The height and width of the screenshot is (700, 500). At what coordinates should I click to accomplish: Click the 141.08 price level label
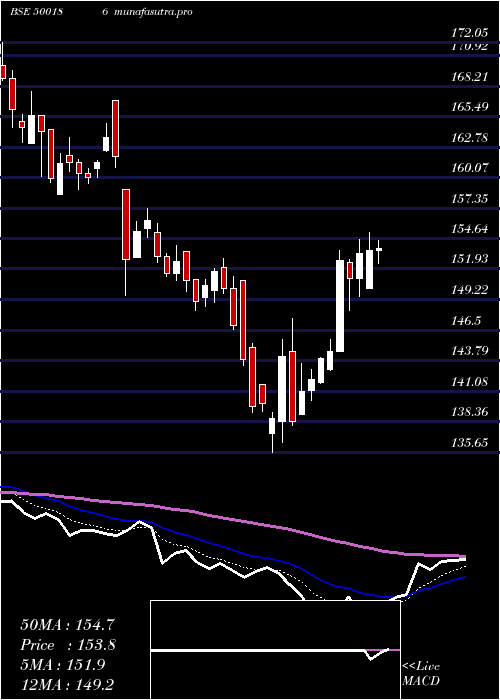[468, 382]
